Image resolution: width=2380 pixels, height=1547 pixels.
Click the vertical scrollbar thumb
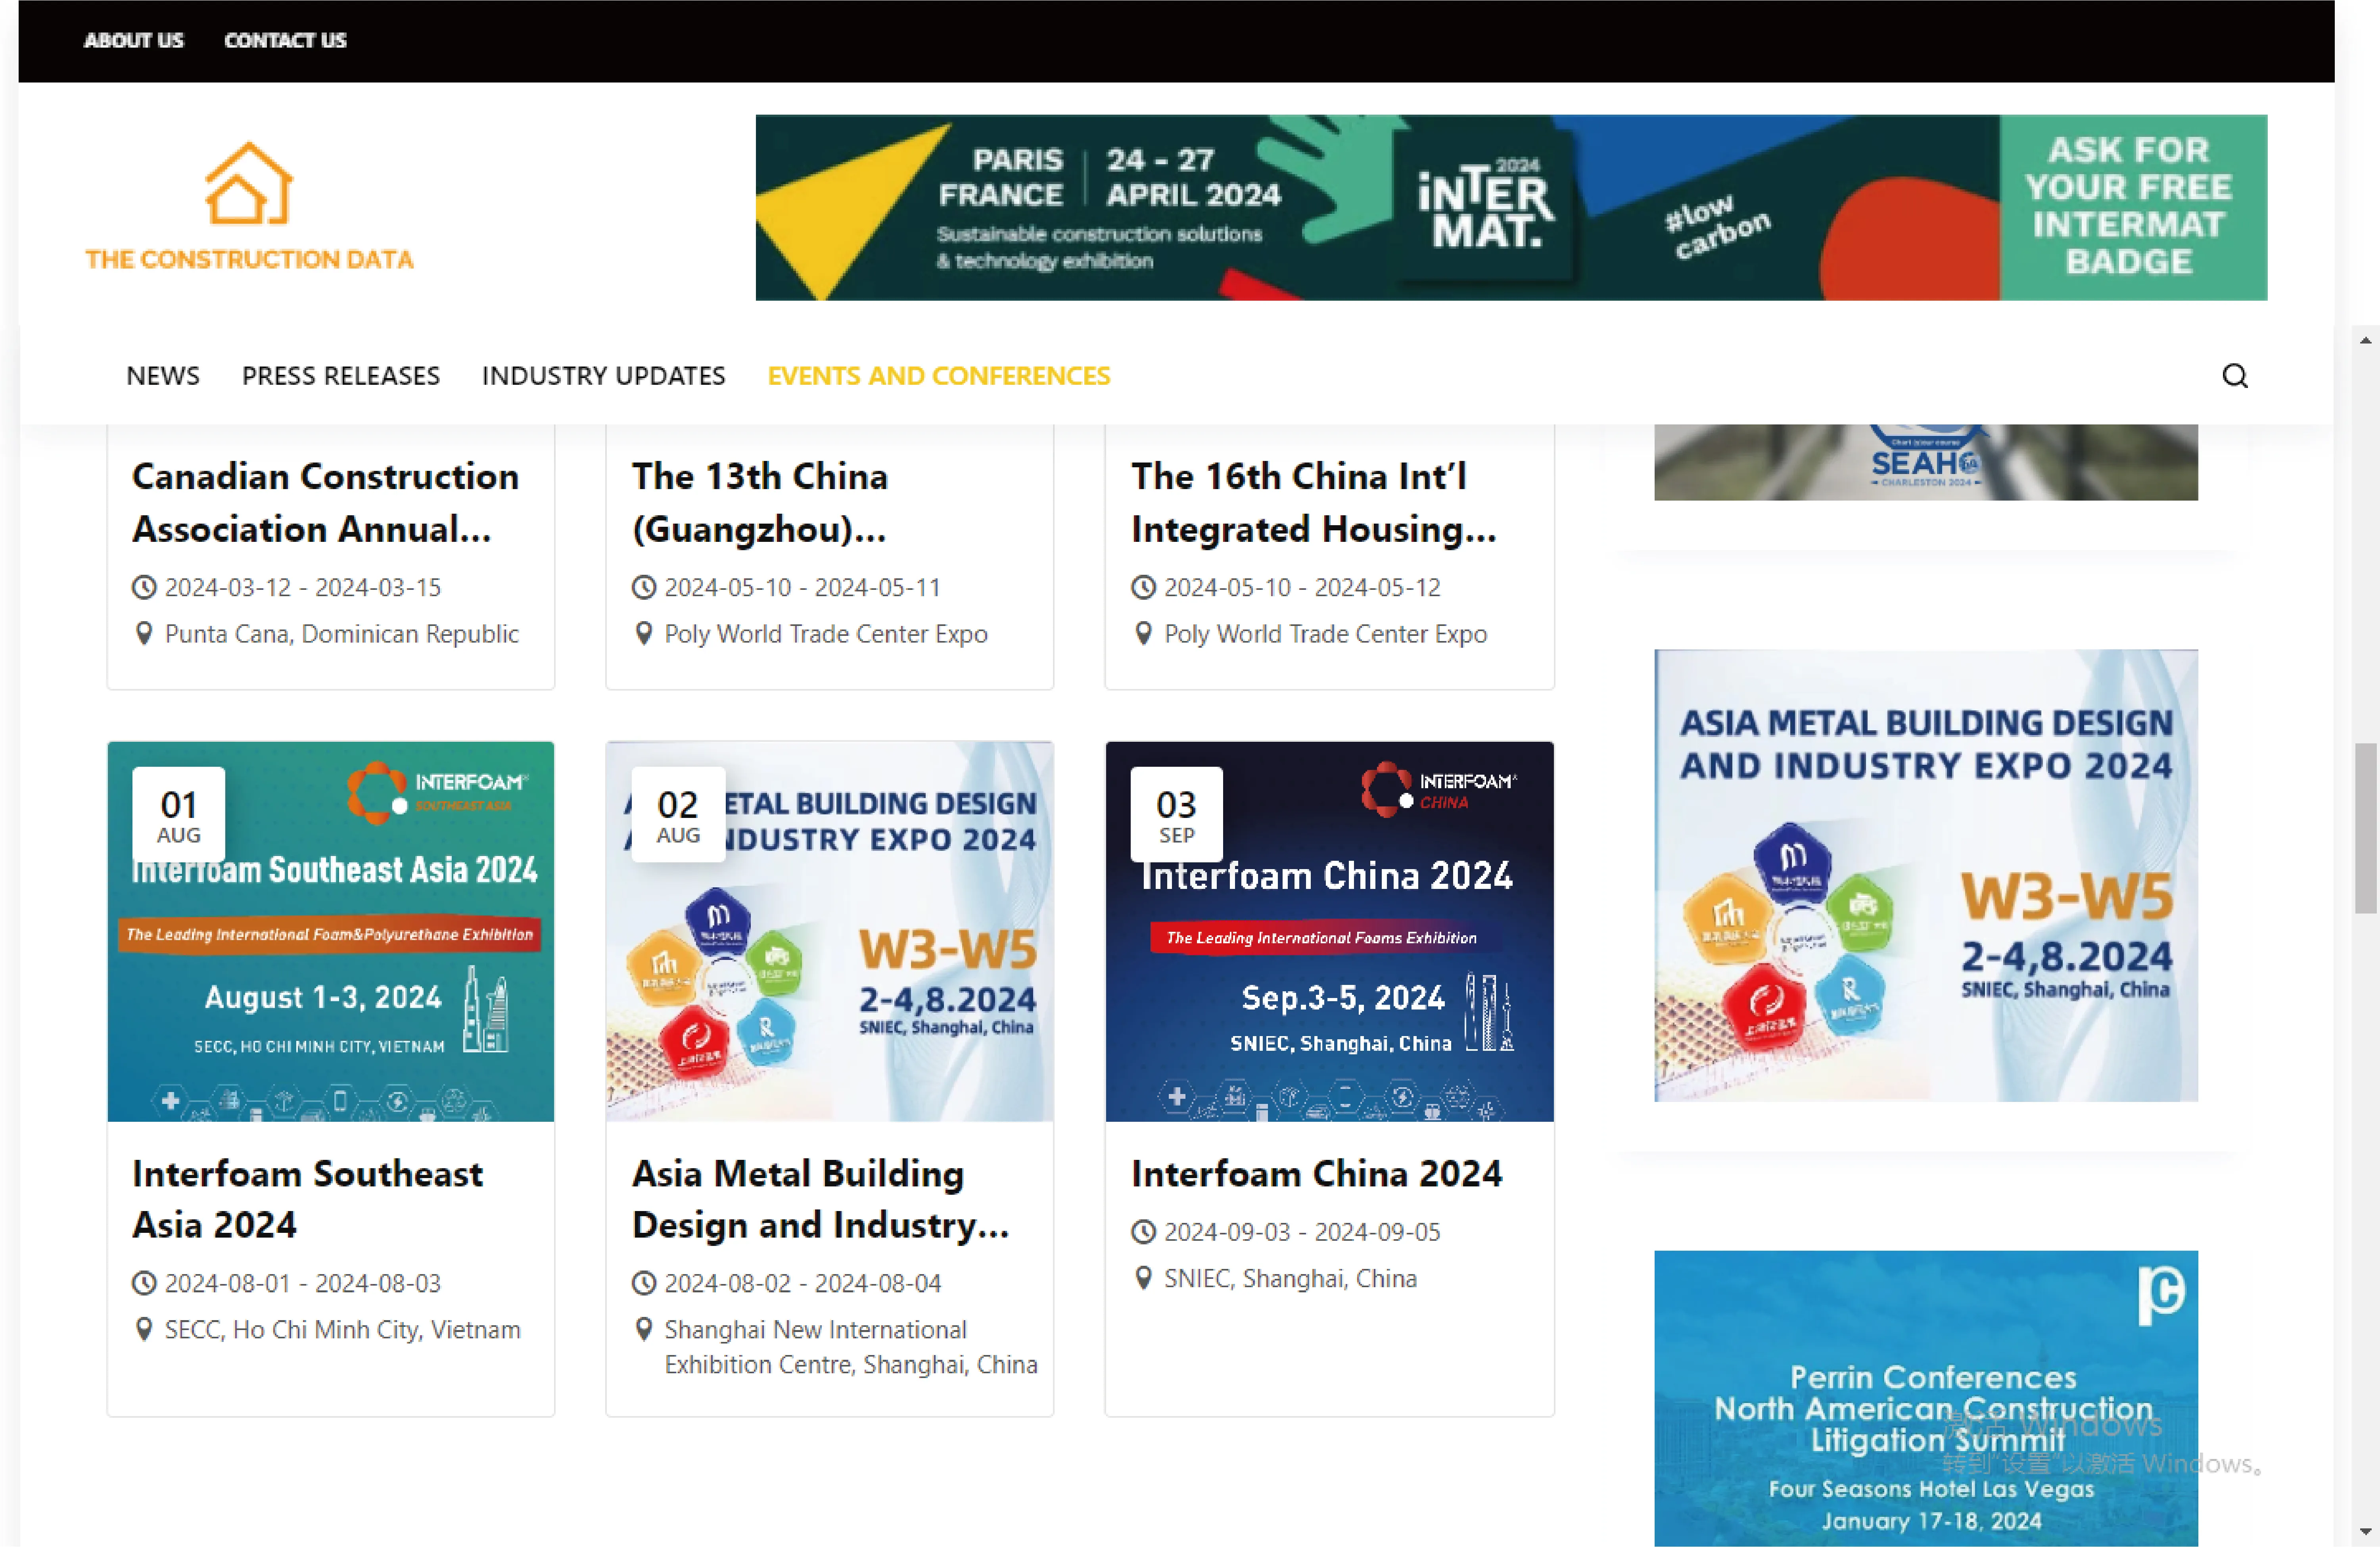pos(2365,828)
